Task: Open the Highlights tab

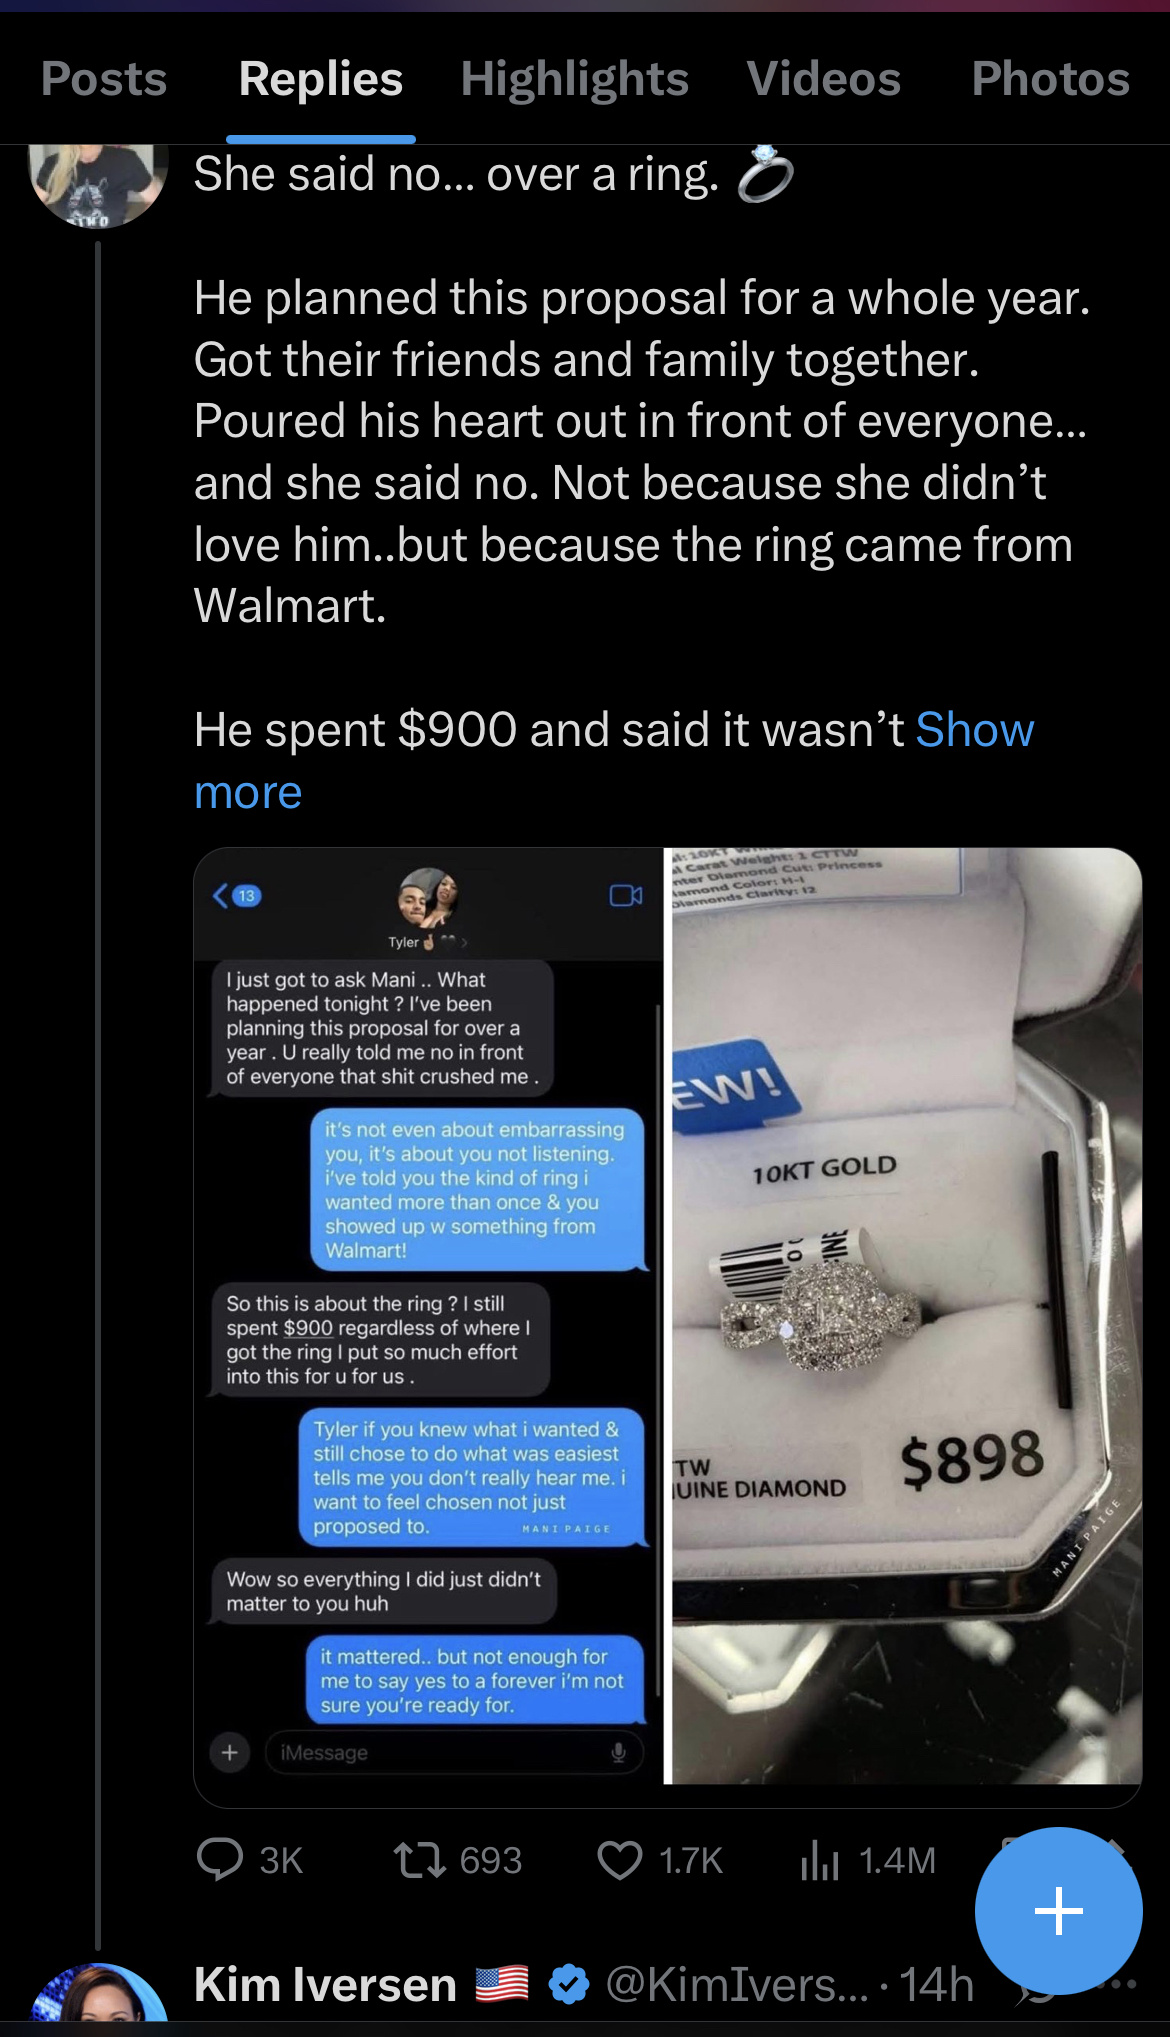Action: 575,79
